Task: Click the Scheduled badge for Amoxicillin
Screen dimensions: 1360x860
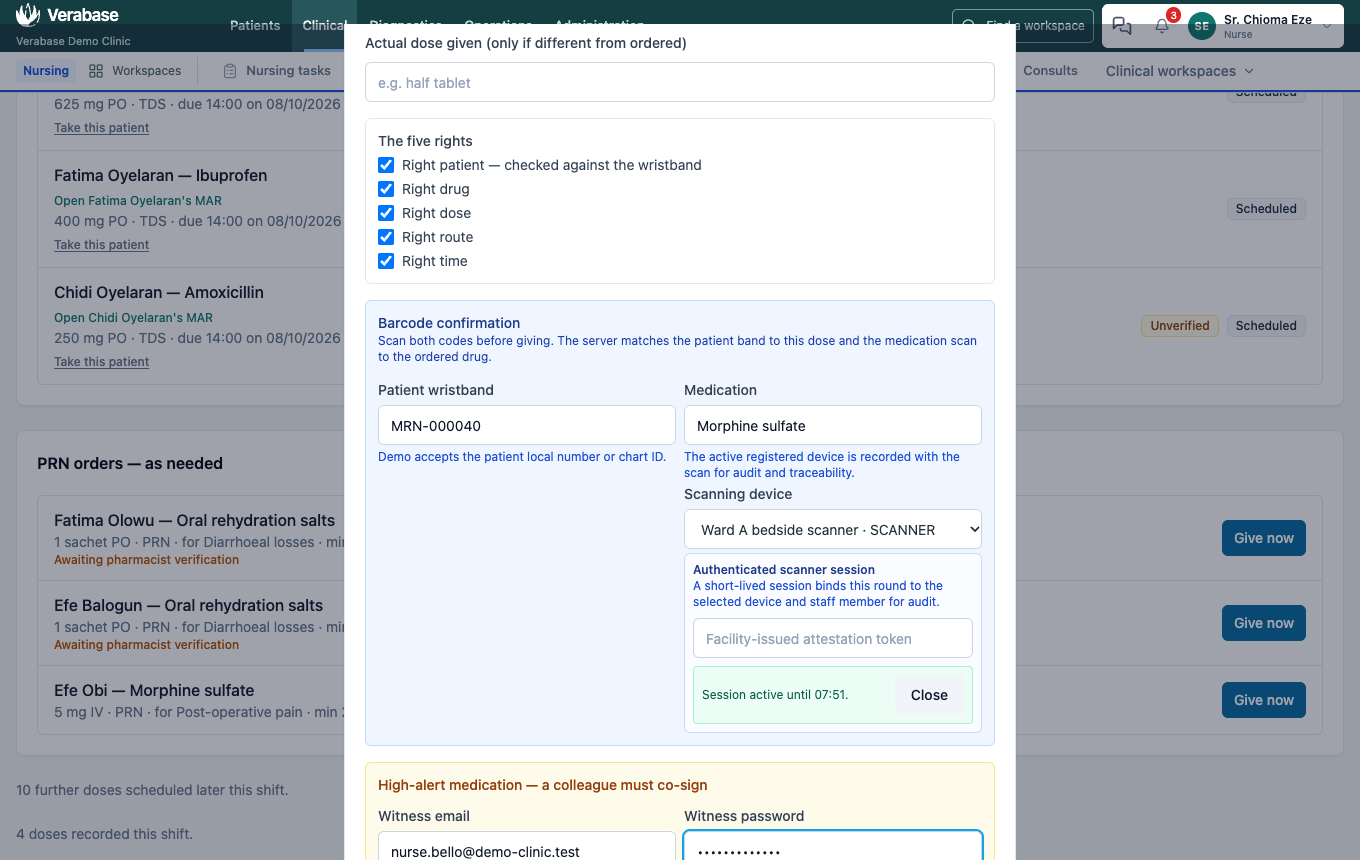Action: [x=1266, y=326]
